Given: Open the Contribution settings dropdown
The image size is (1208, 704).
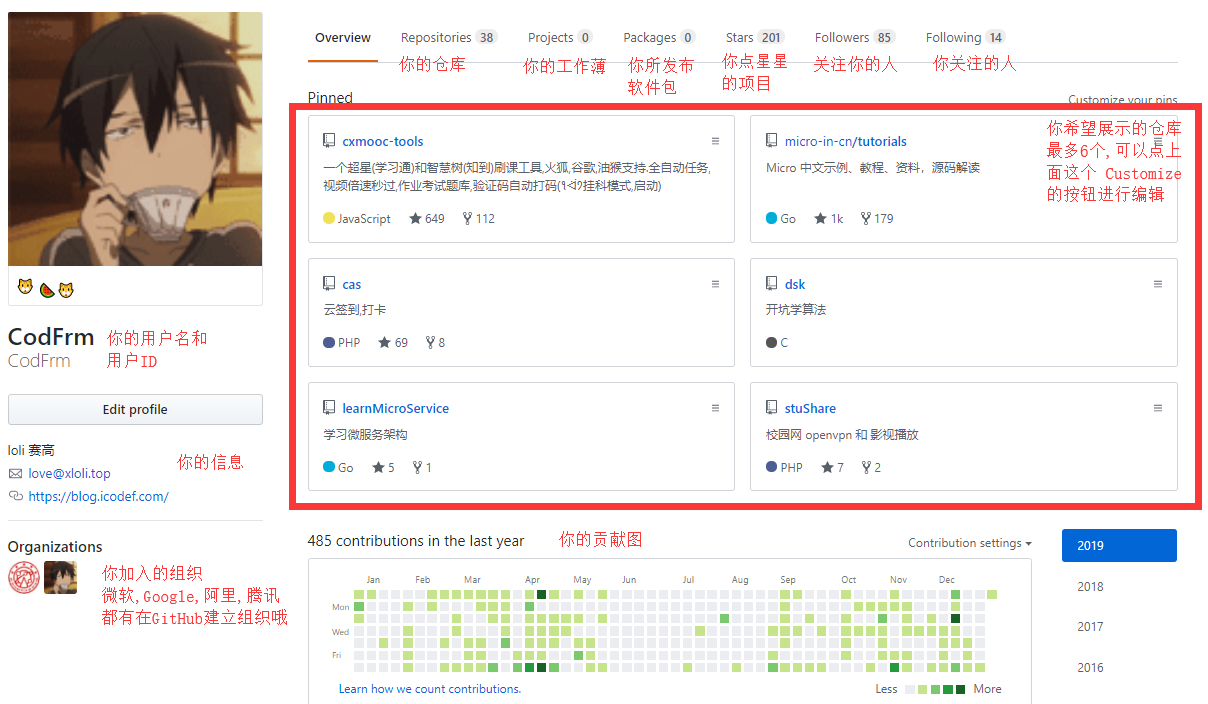Looking at the screenshot, I should pyautogui.click(x=969, y=543).
